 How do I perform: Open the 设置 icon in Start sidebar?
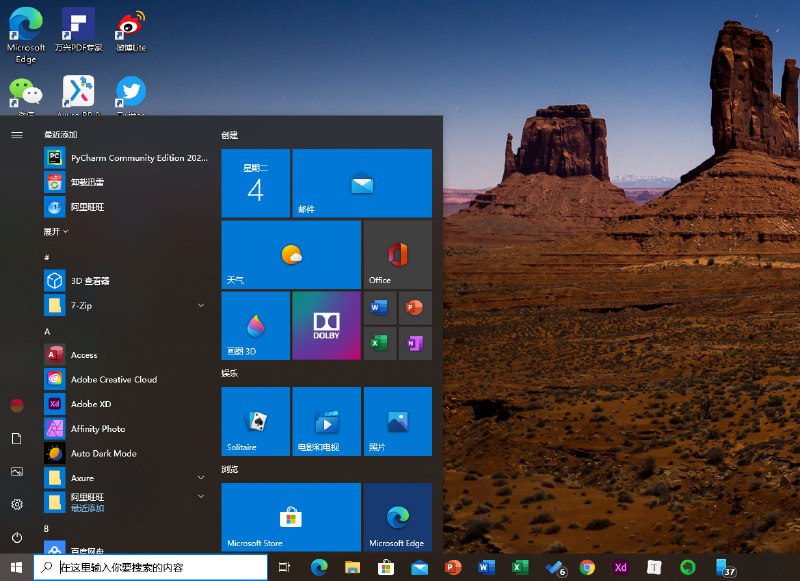[x=15, y=505]
